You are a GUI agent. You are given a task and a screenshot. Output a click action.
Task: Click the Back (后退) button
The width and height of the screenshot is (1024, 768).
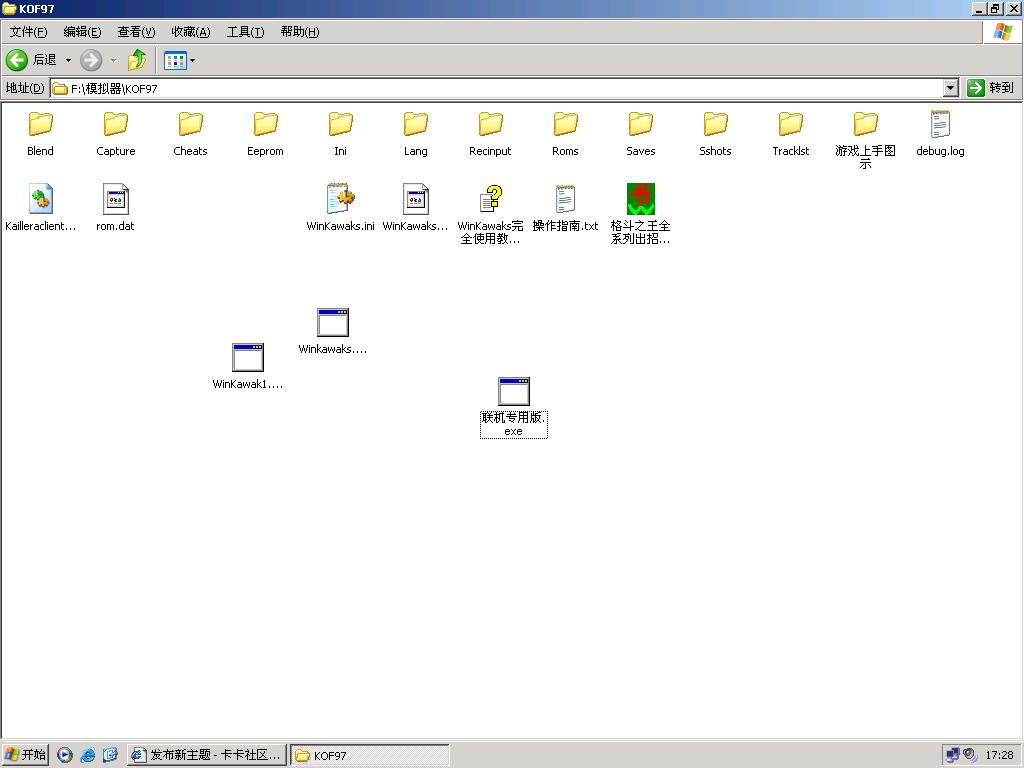31,60
